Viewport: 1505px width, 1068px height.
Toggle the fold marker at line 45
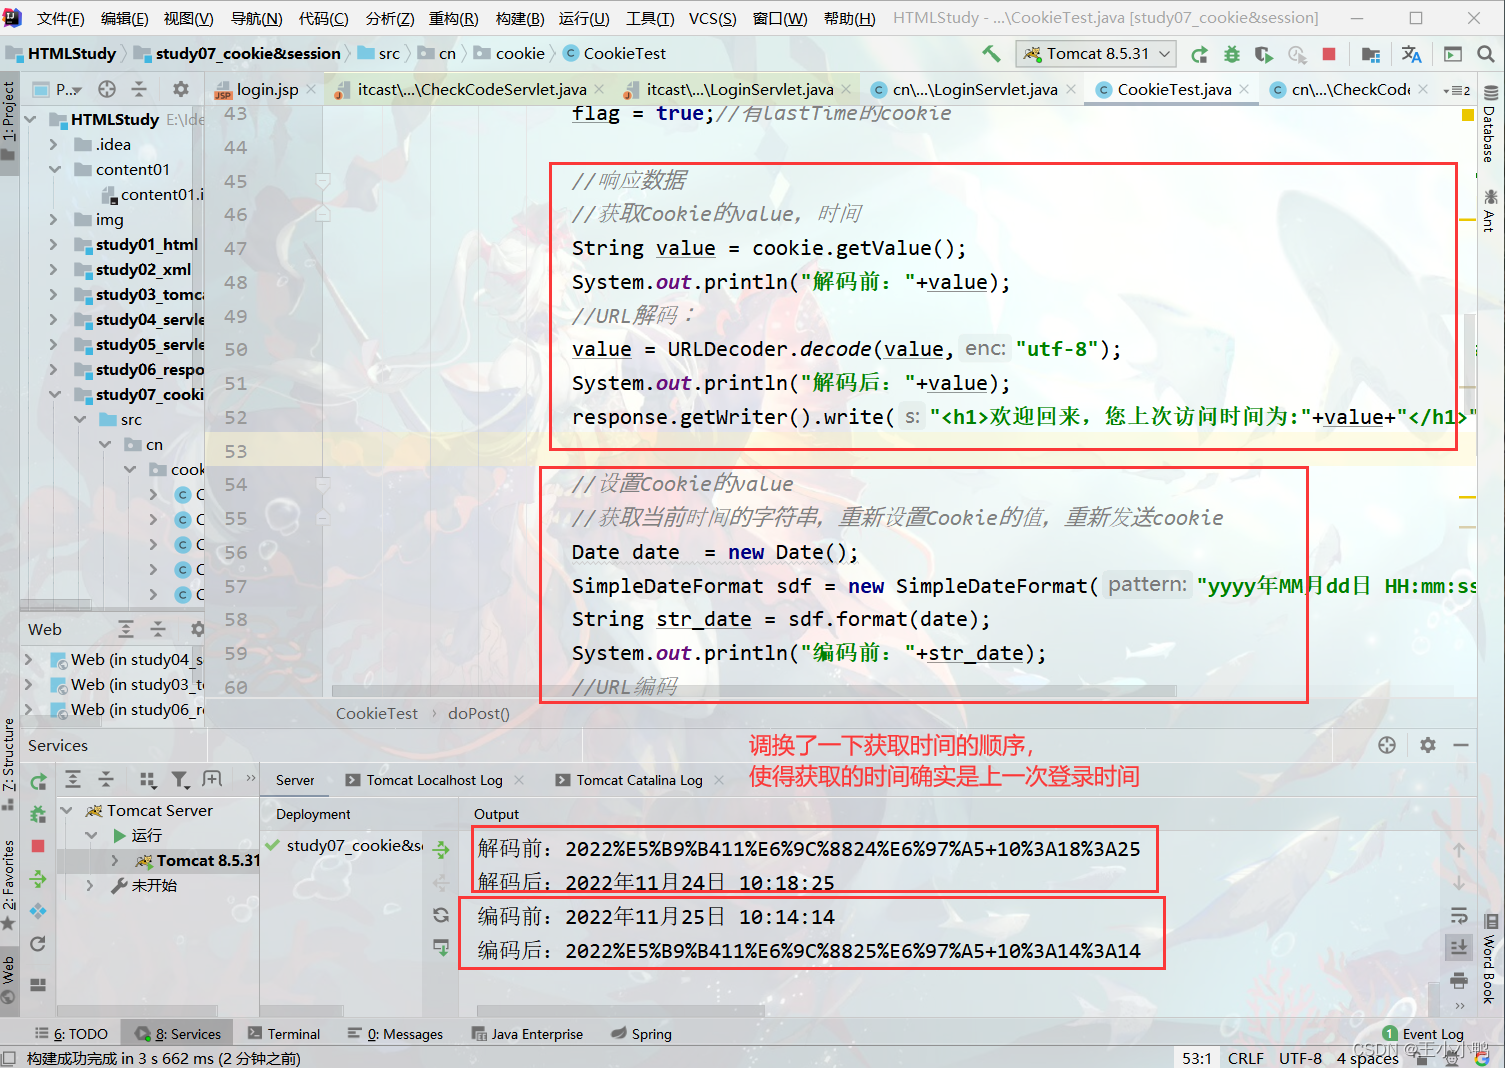(323, 181)
